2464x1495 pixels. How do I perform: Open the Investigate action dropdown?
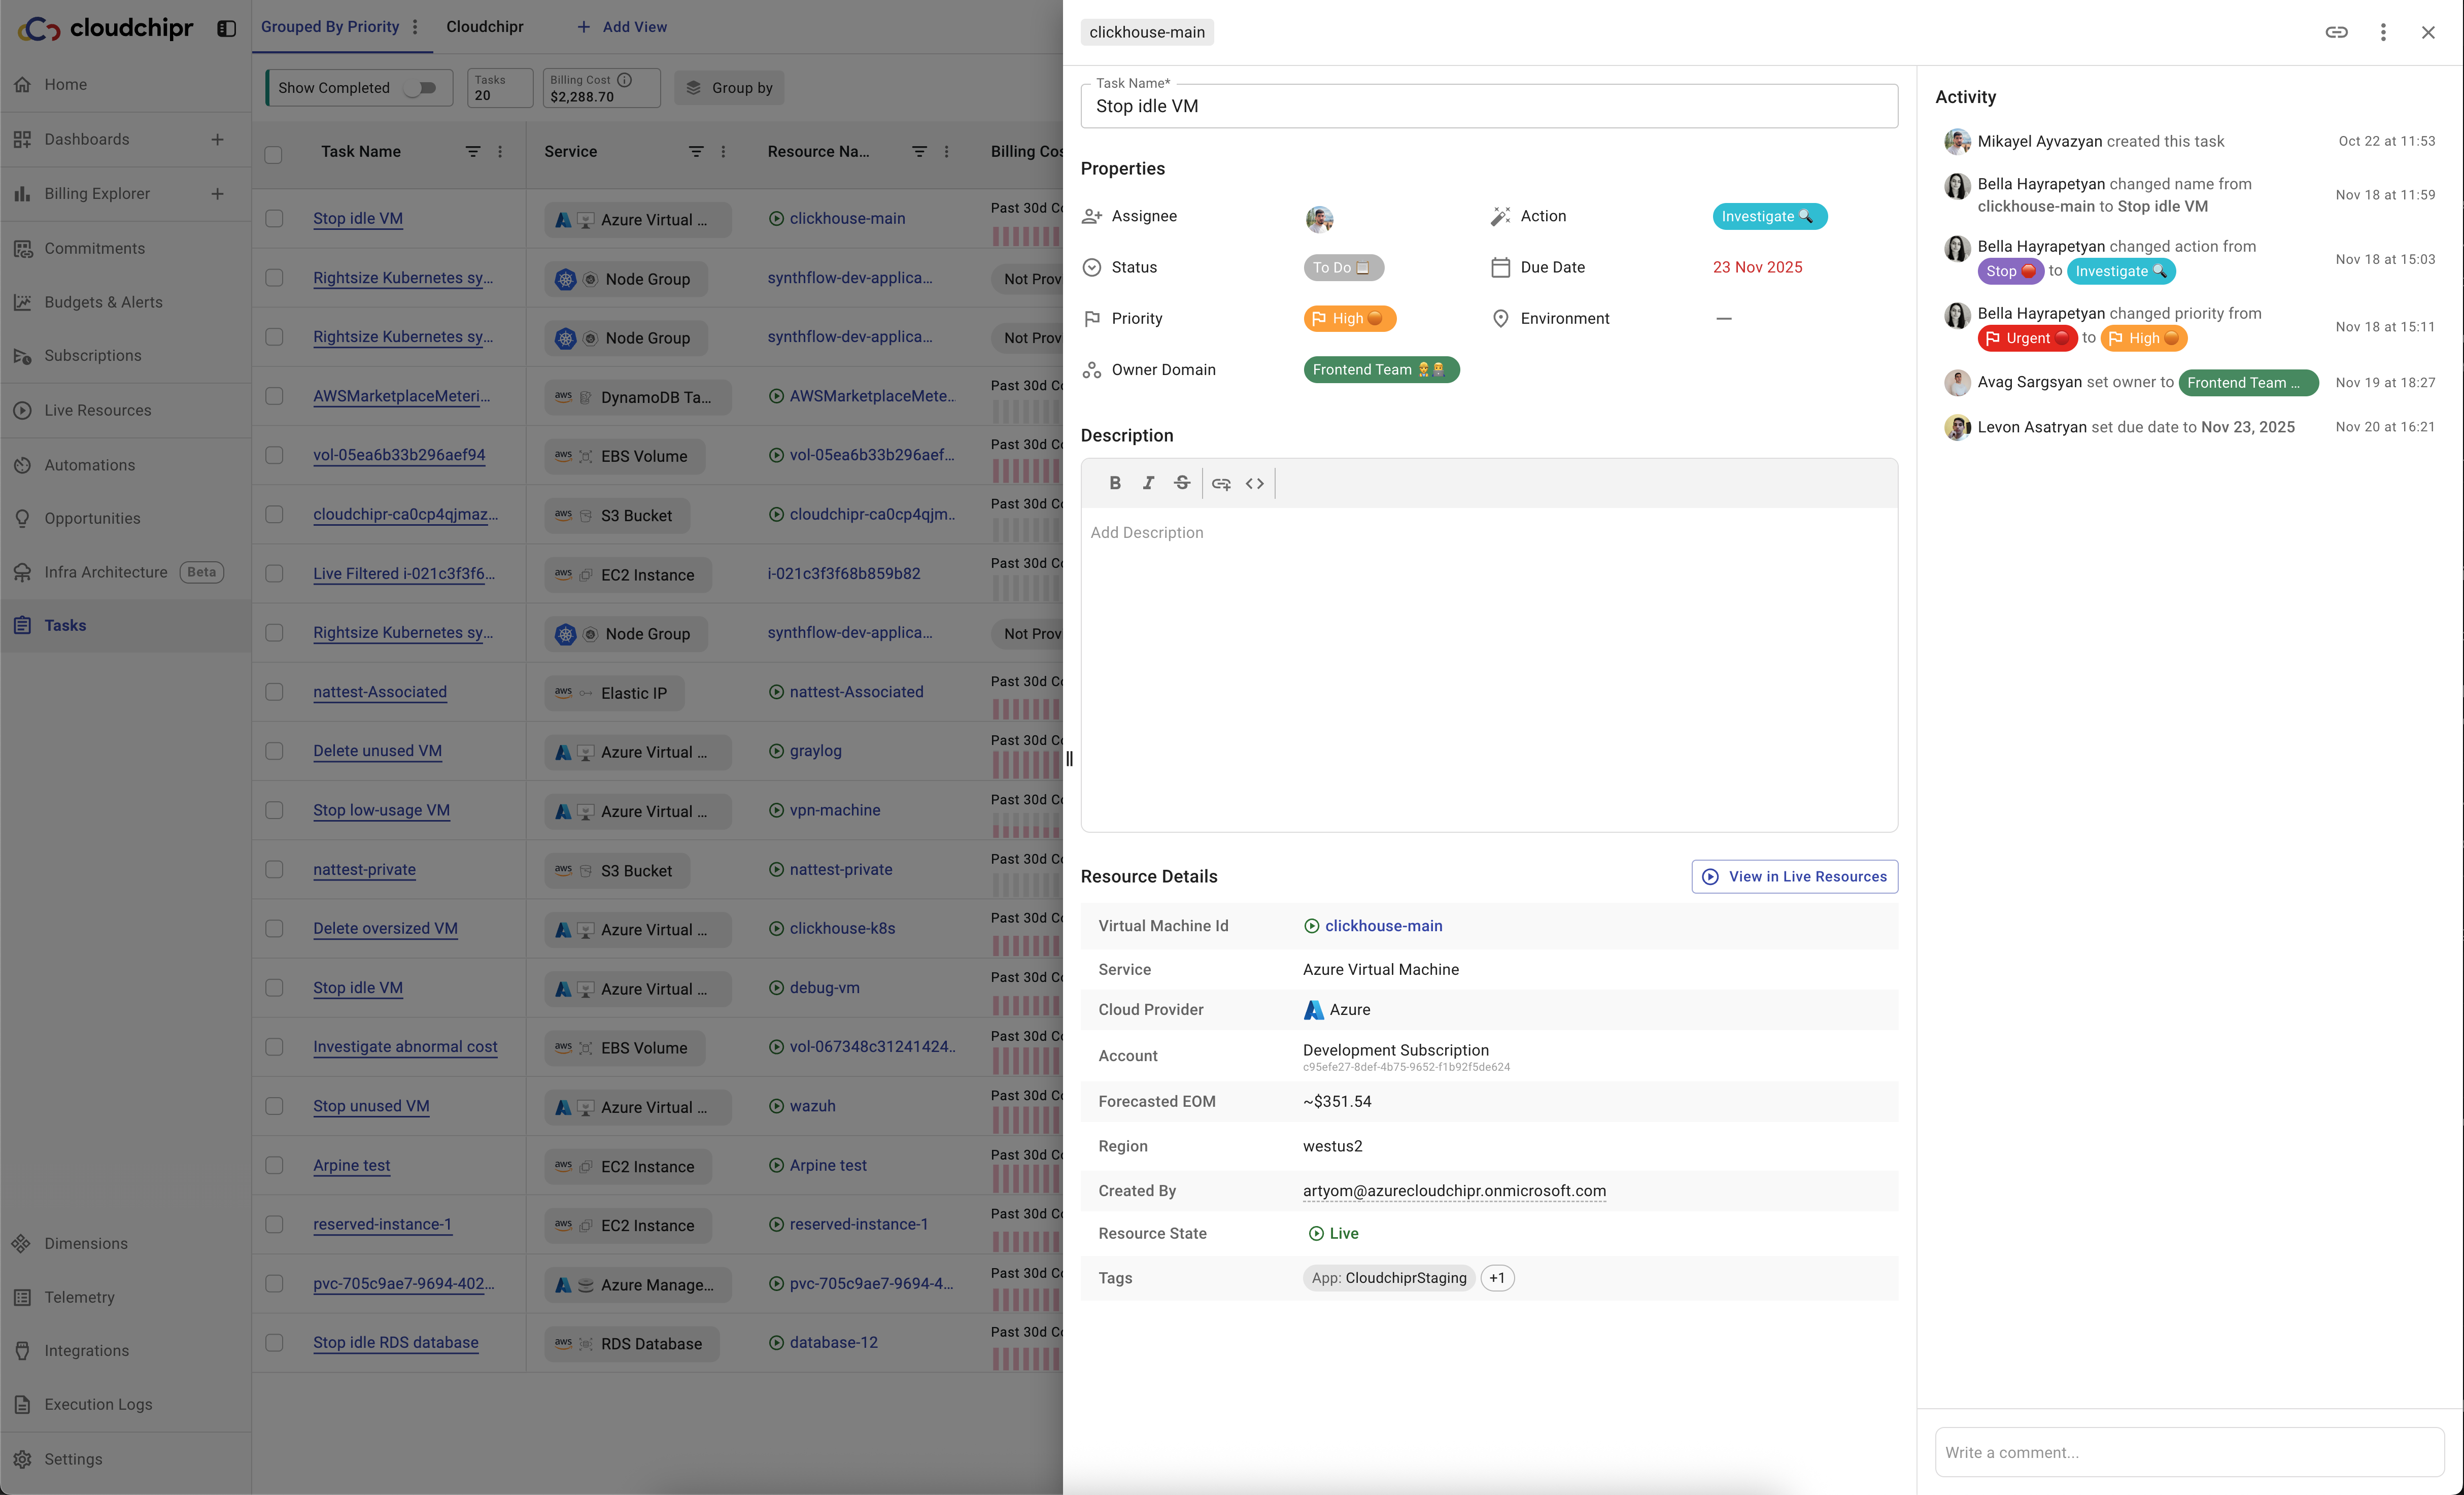(1768, 216)
